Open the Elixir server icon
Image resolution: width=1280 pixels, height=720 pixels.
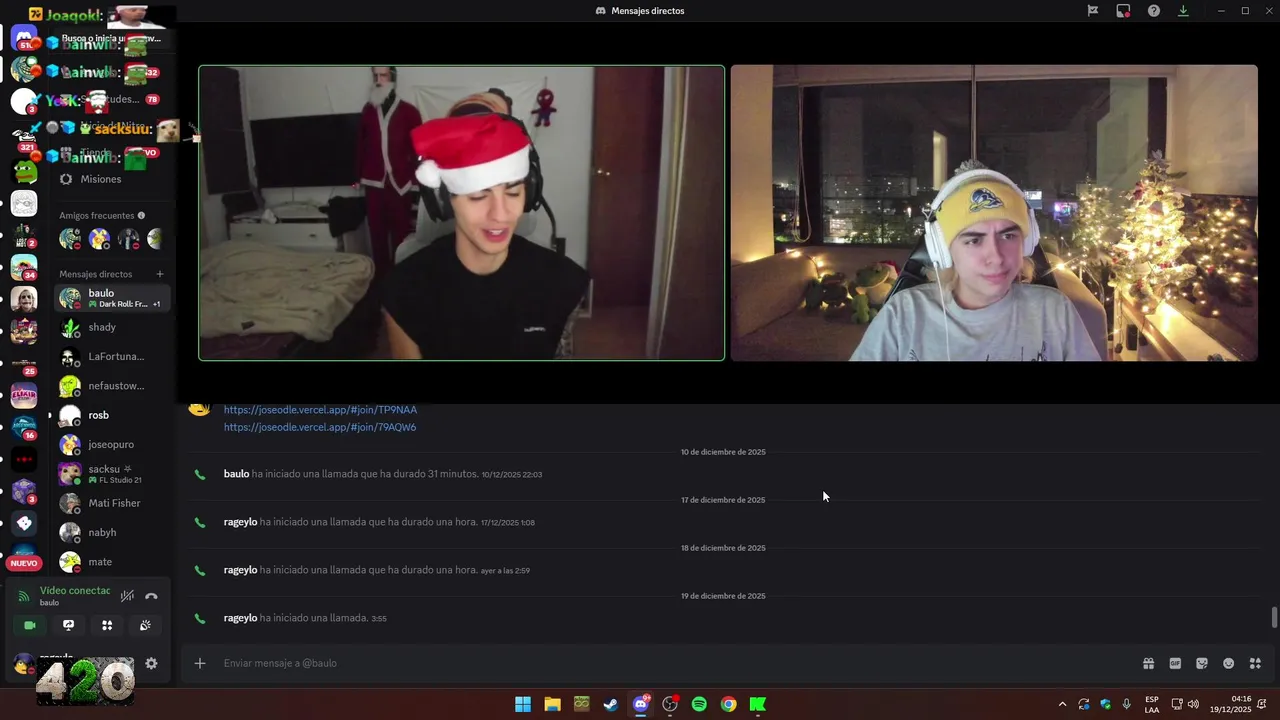[24, 395]
